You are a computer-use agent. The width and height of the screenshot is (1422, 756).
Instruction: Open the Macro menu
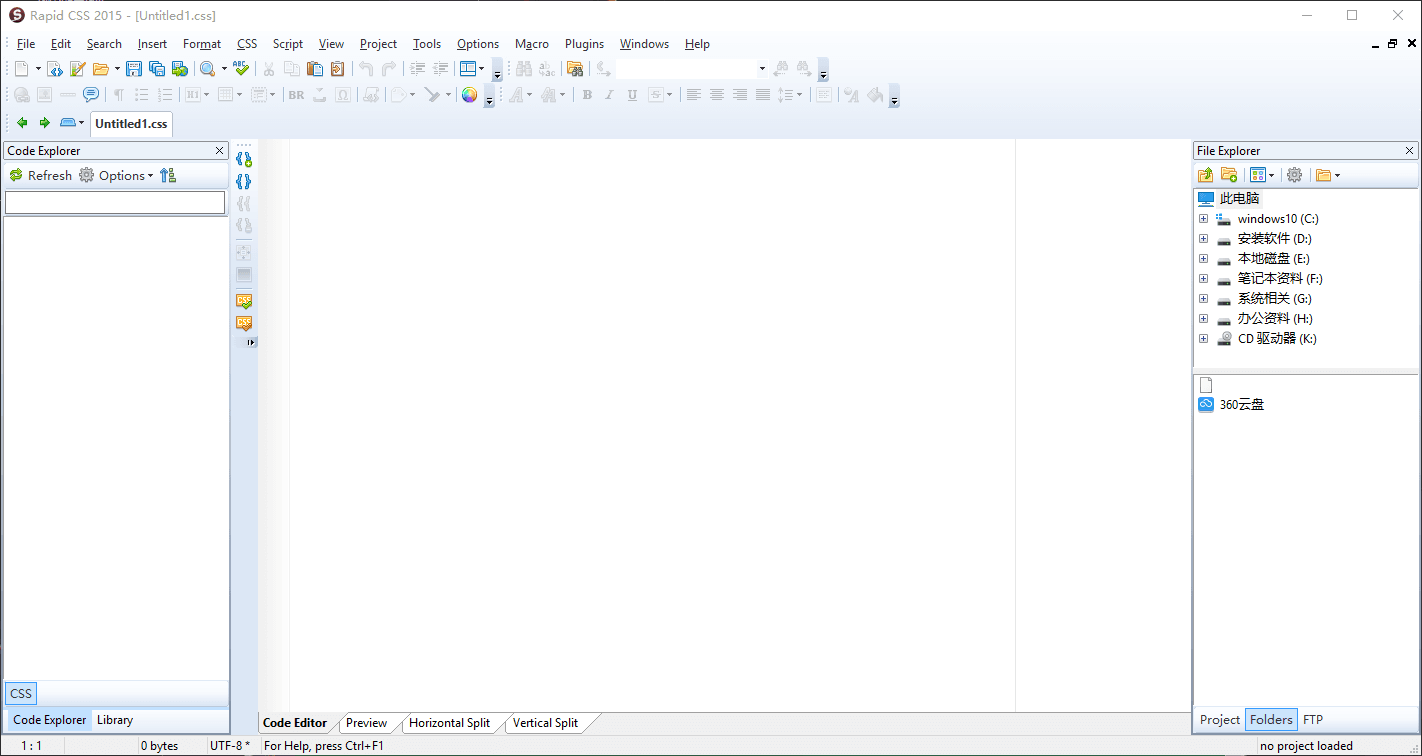tap(532, 44)
